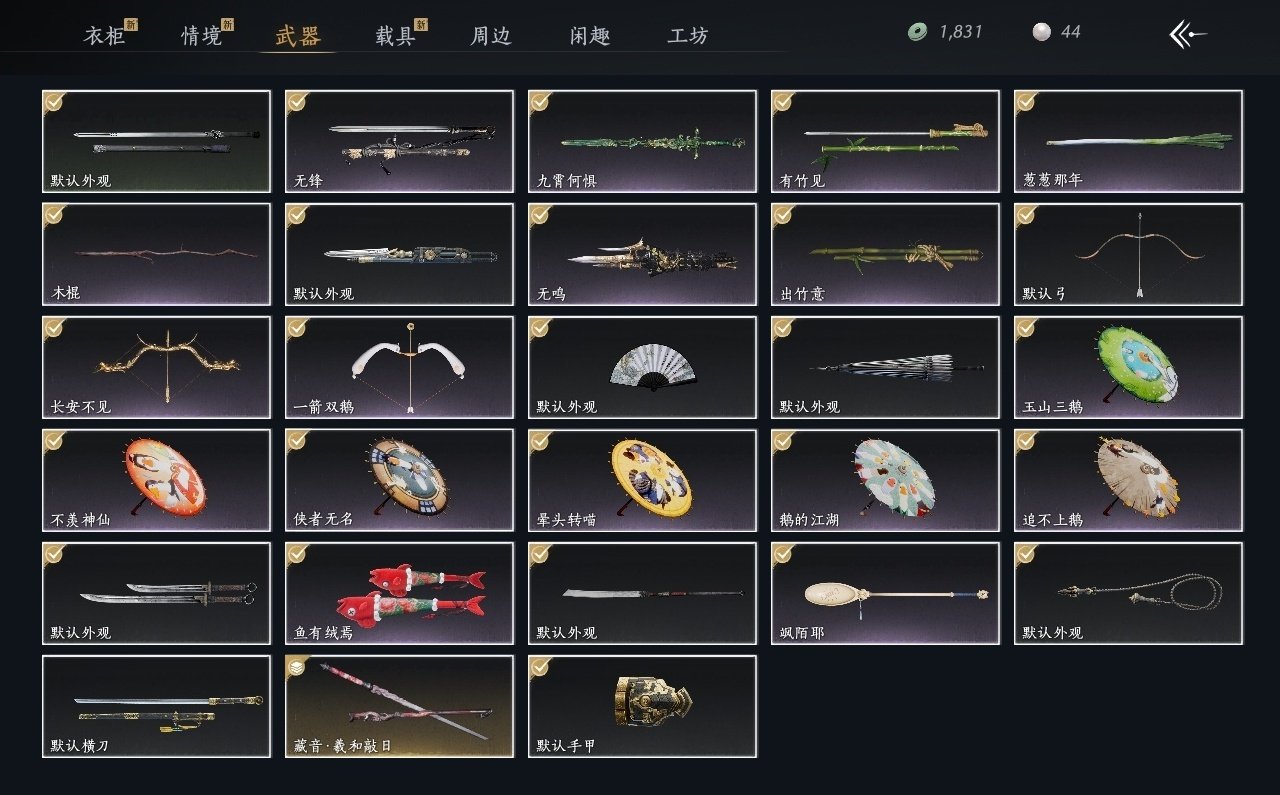The image size is (1280, 795).
Task: Choose the 不羡神仙 orange umbrella
Action: tap(157, 481)
